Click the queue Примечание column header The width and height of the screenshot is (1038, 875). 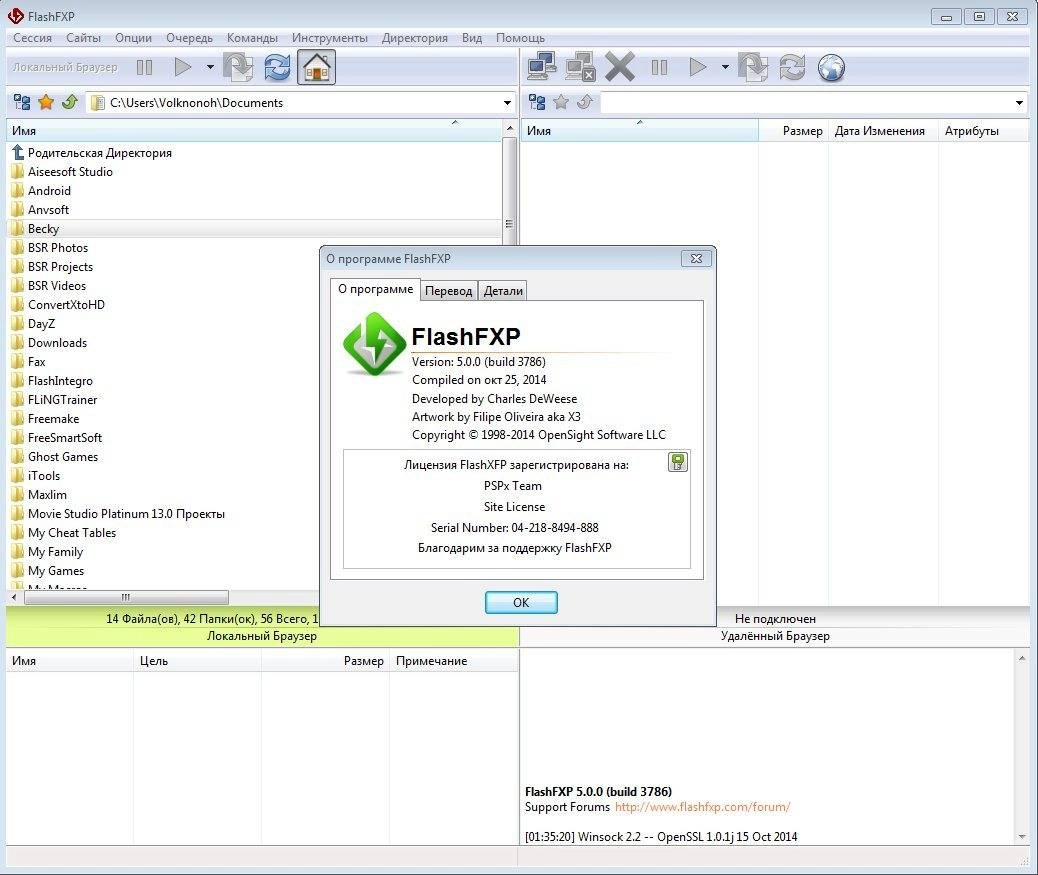[453, 661]
